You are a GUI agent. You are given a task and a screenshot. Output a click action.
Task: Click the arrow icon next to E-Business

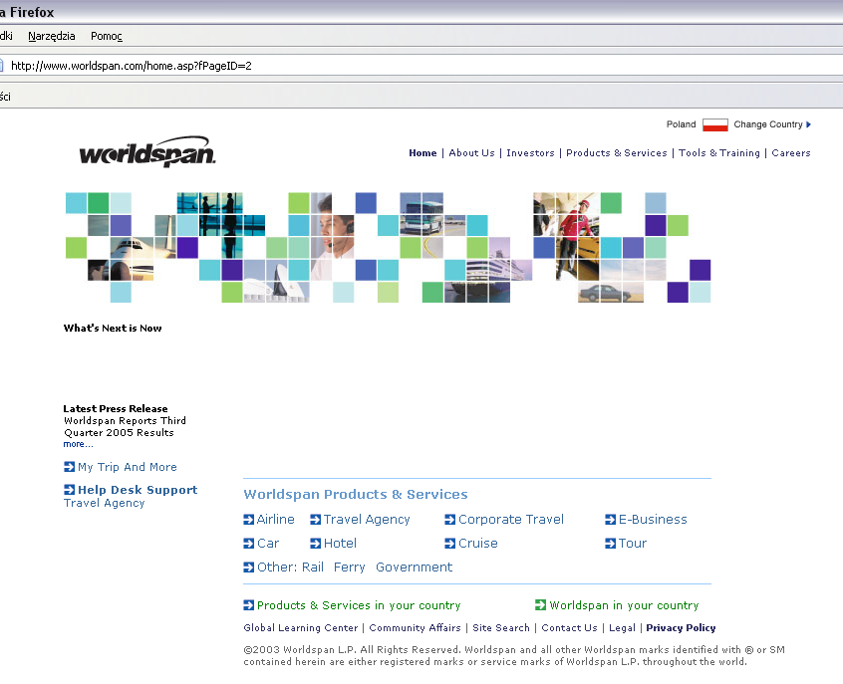tap(610, 519)
